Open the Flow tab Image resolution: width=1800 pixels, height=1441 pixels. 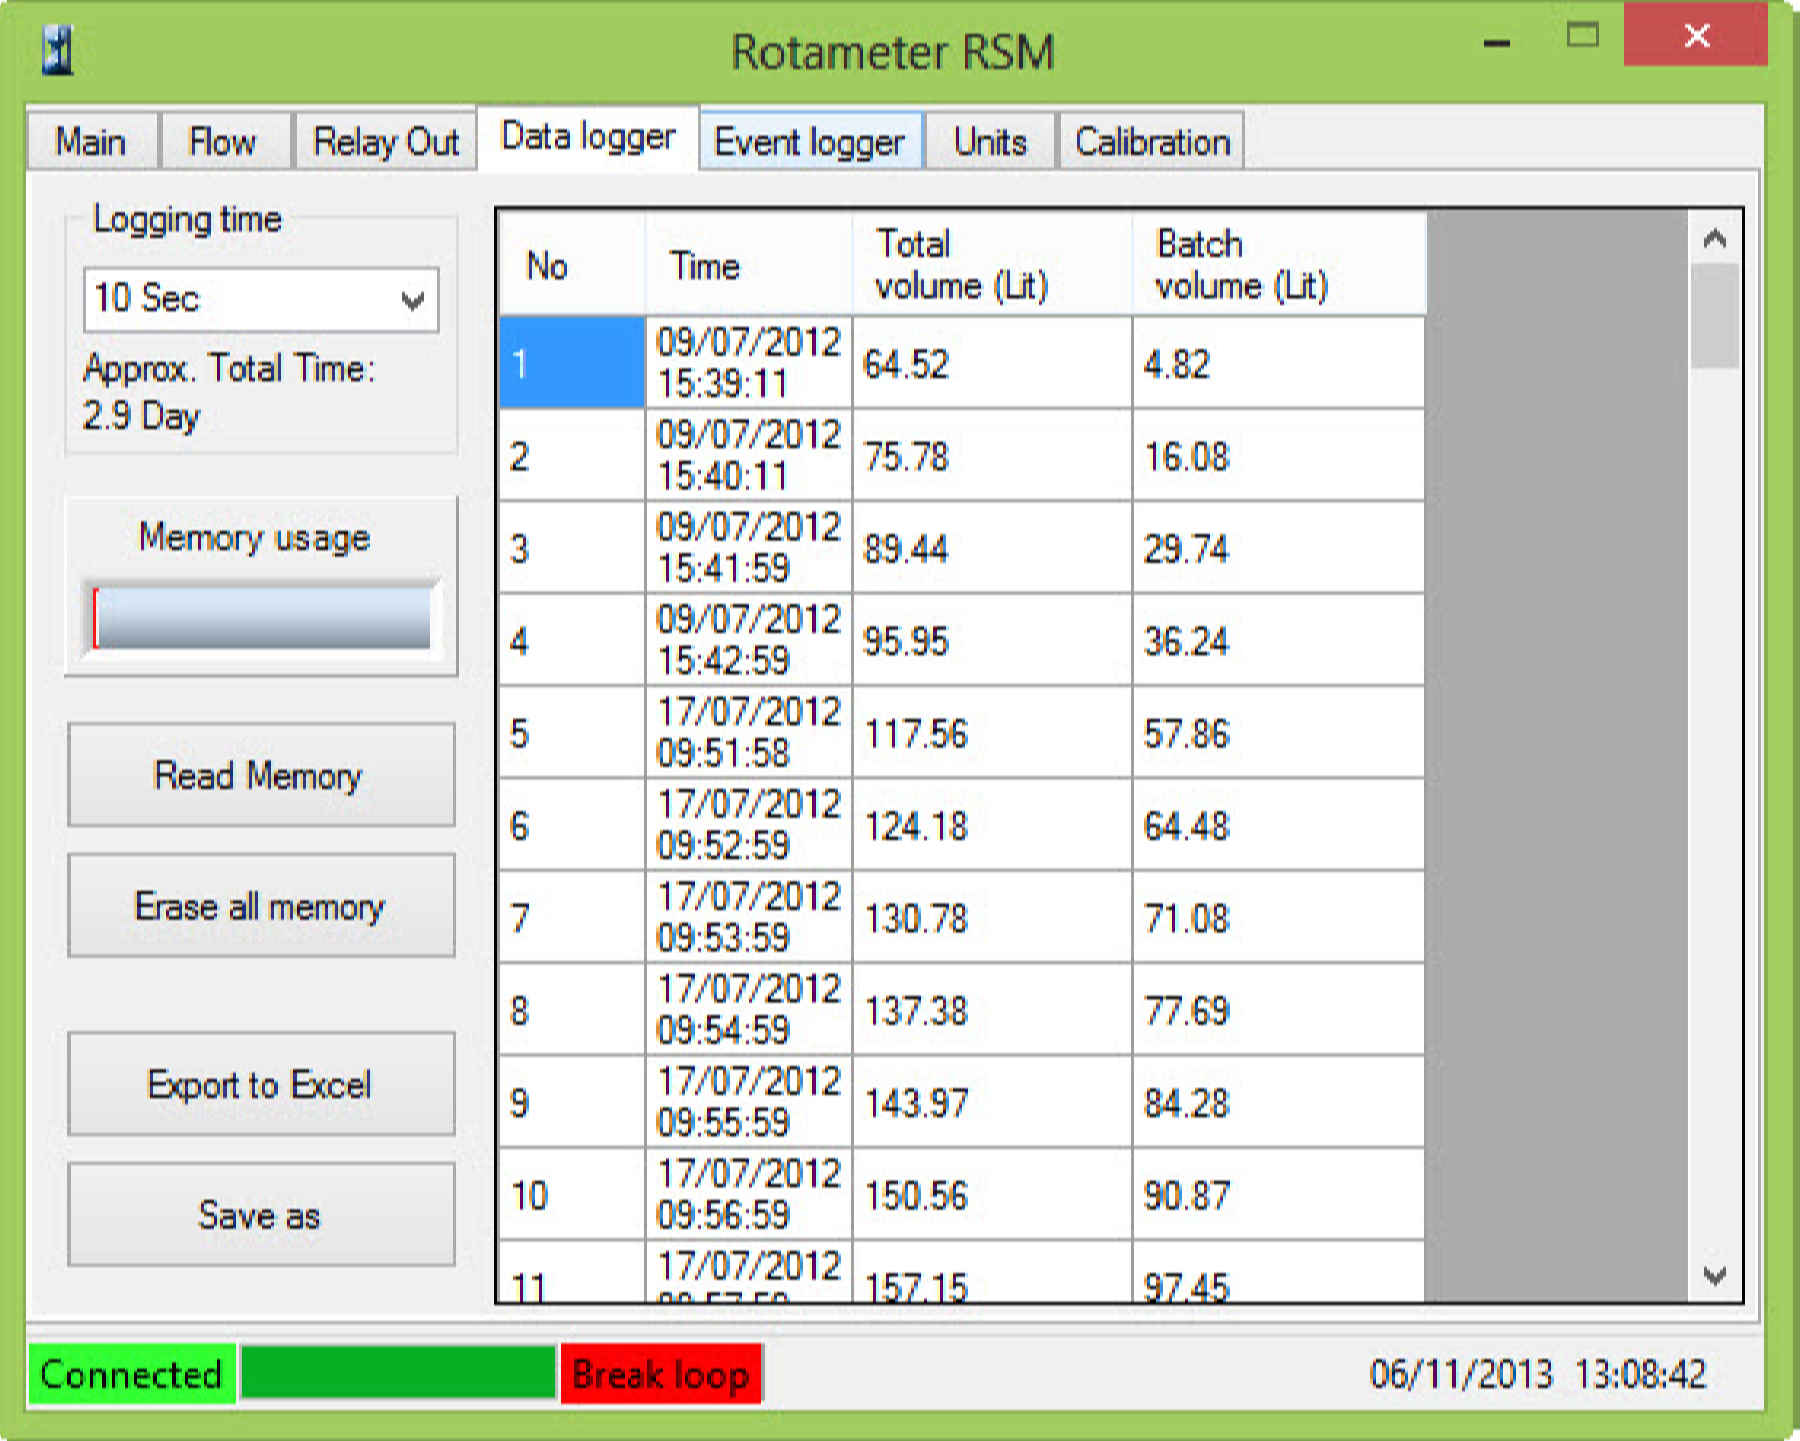click(x=222, y=142)
